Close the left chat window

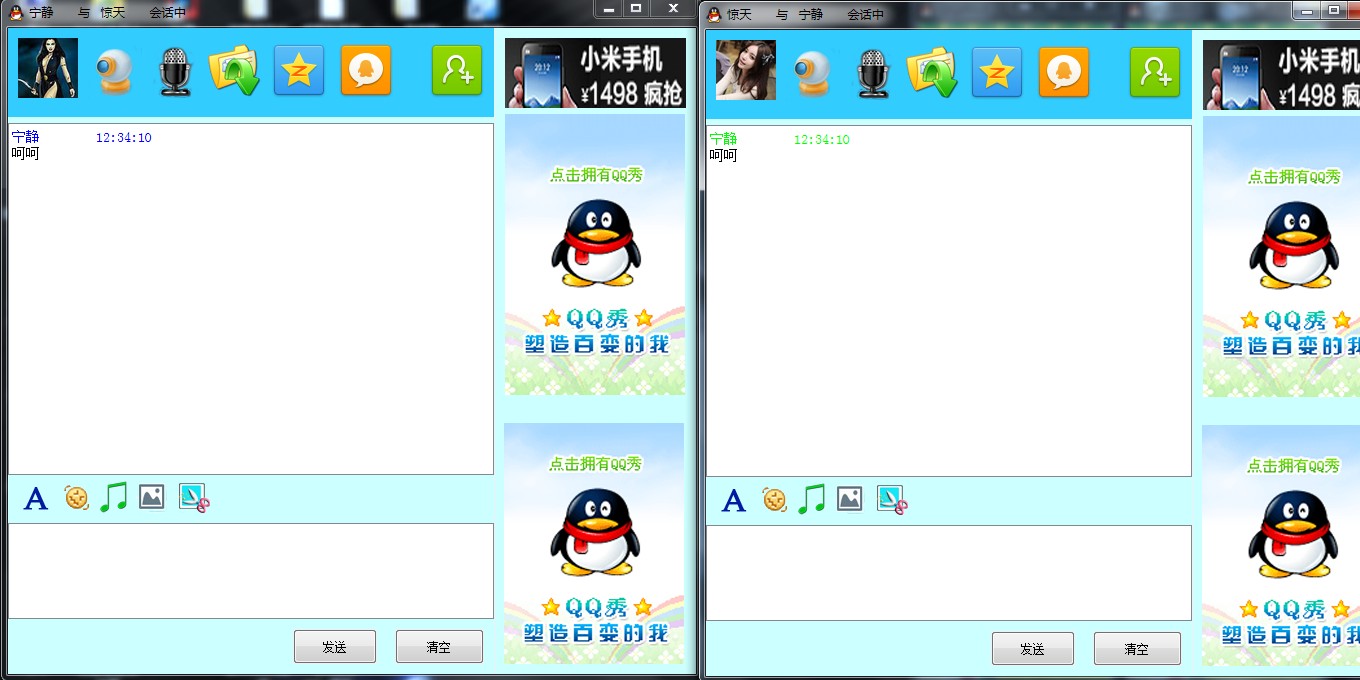674,8
